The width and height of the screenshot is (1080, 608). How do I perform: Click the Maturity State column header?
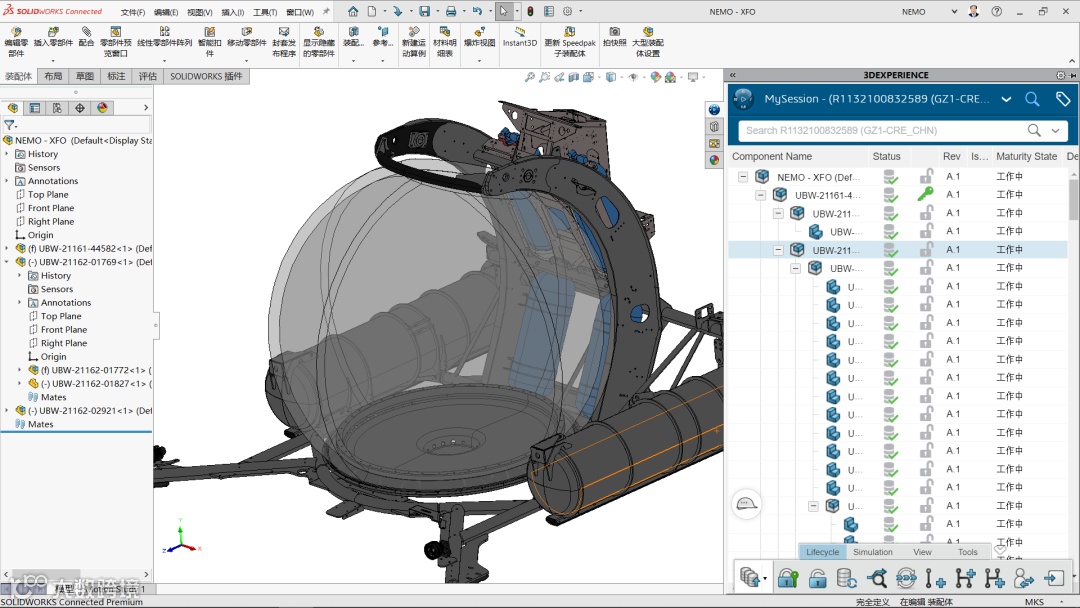click(x=1026, y=156)
